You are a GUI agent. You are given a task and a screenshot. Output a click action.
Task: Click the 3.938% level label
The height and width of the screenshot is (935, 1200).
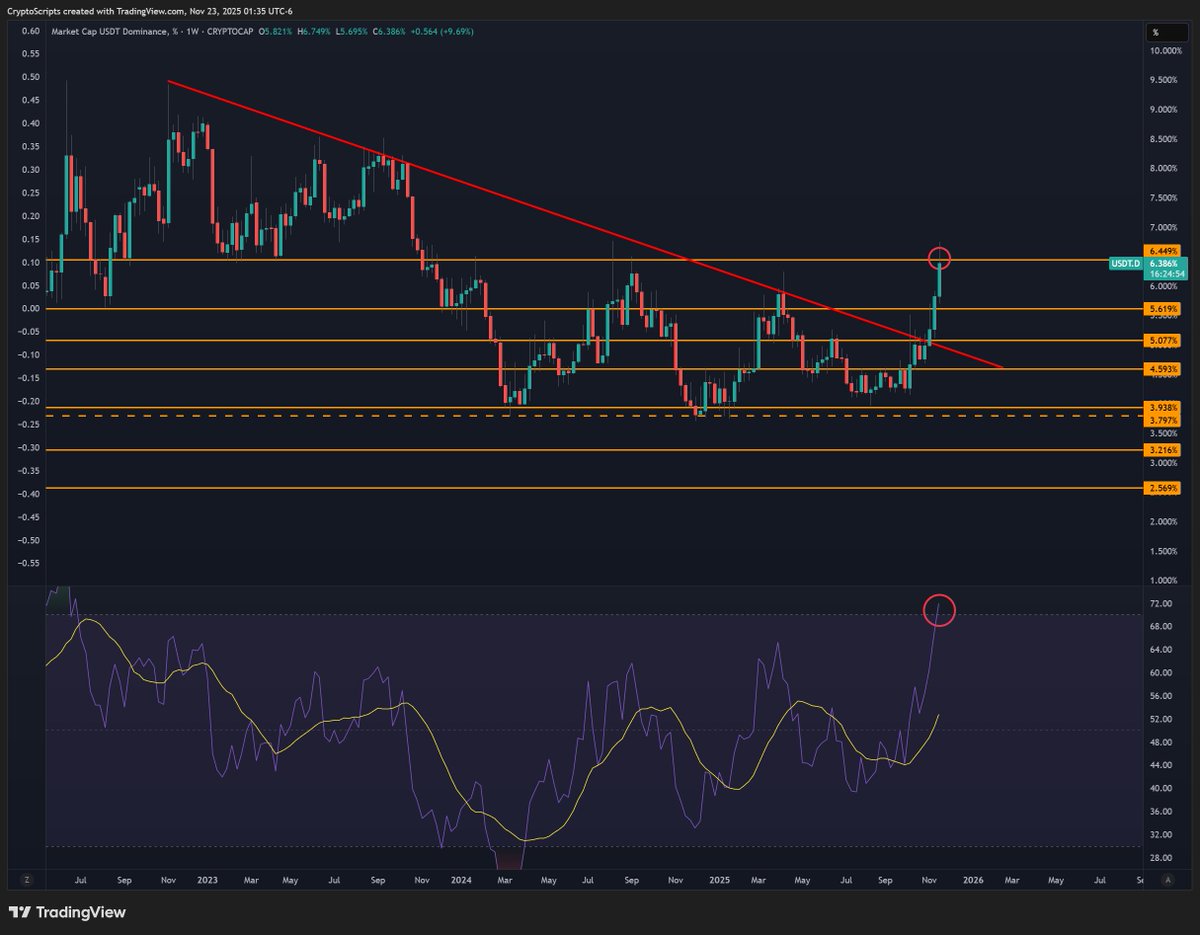coord(1164,408)
